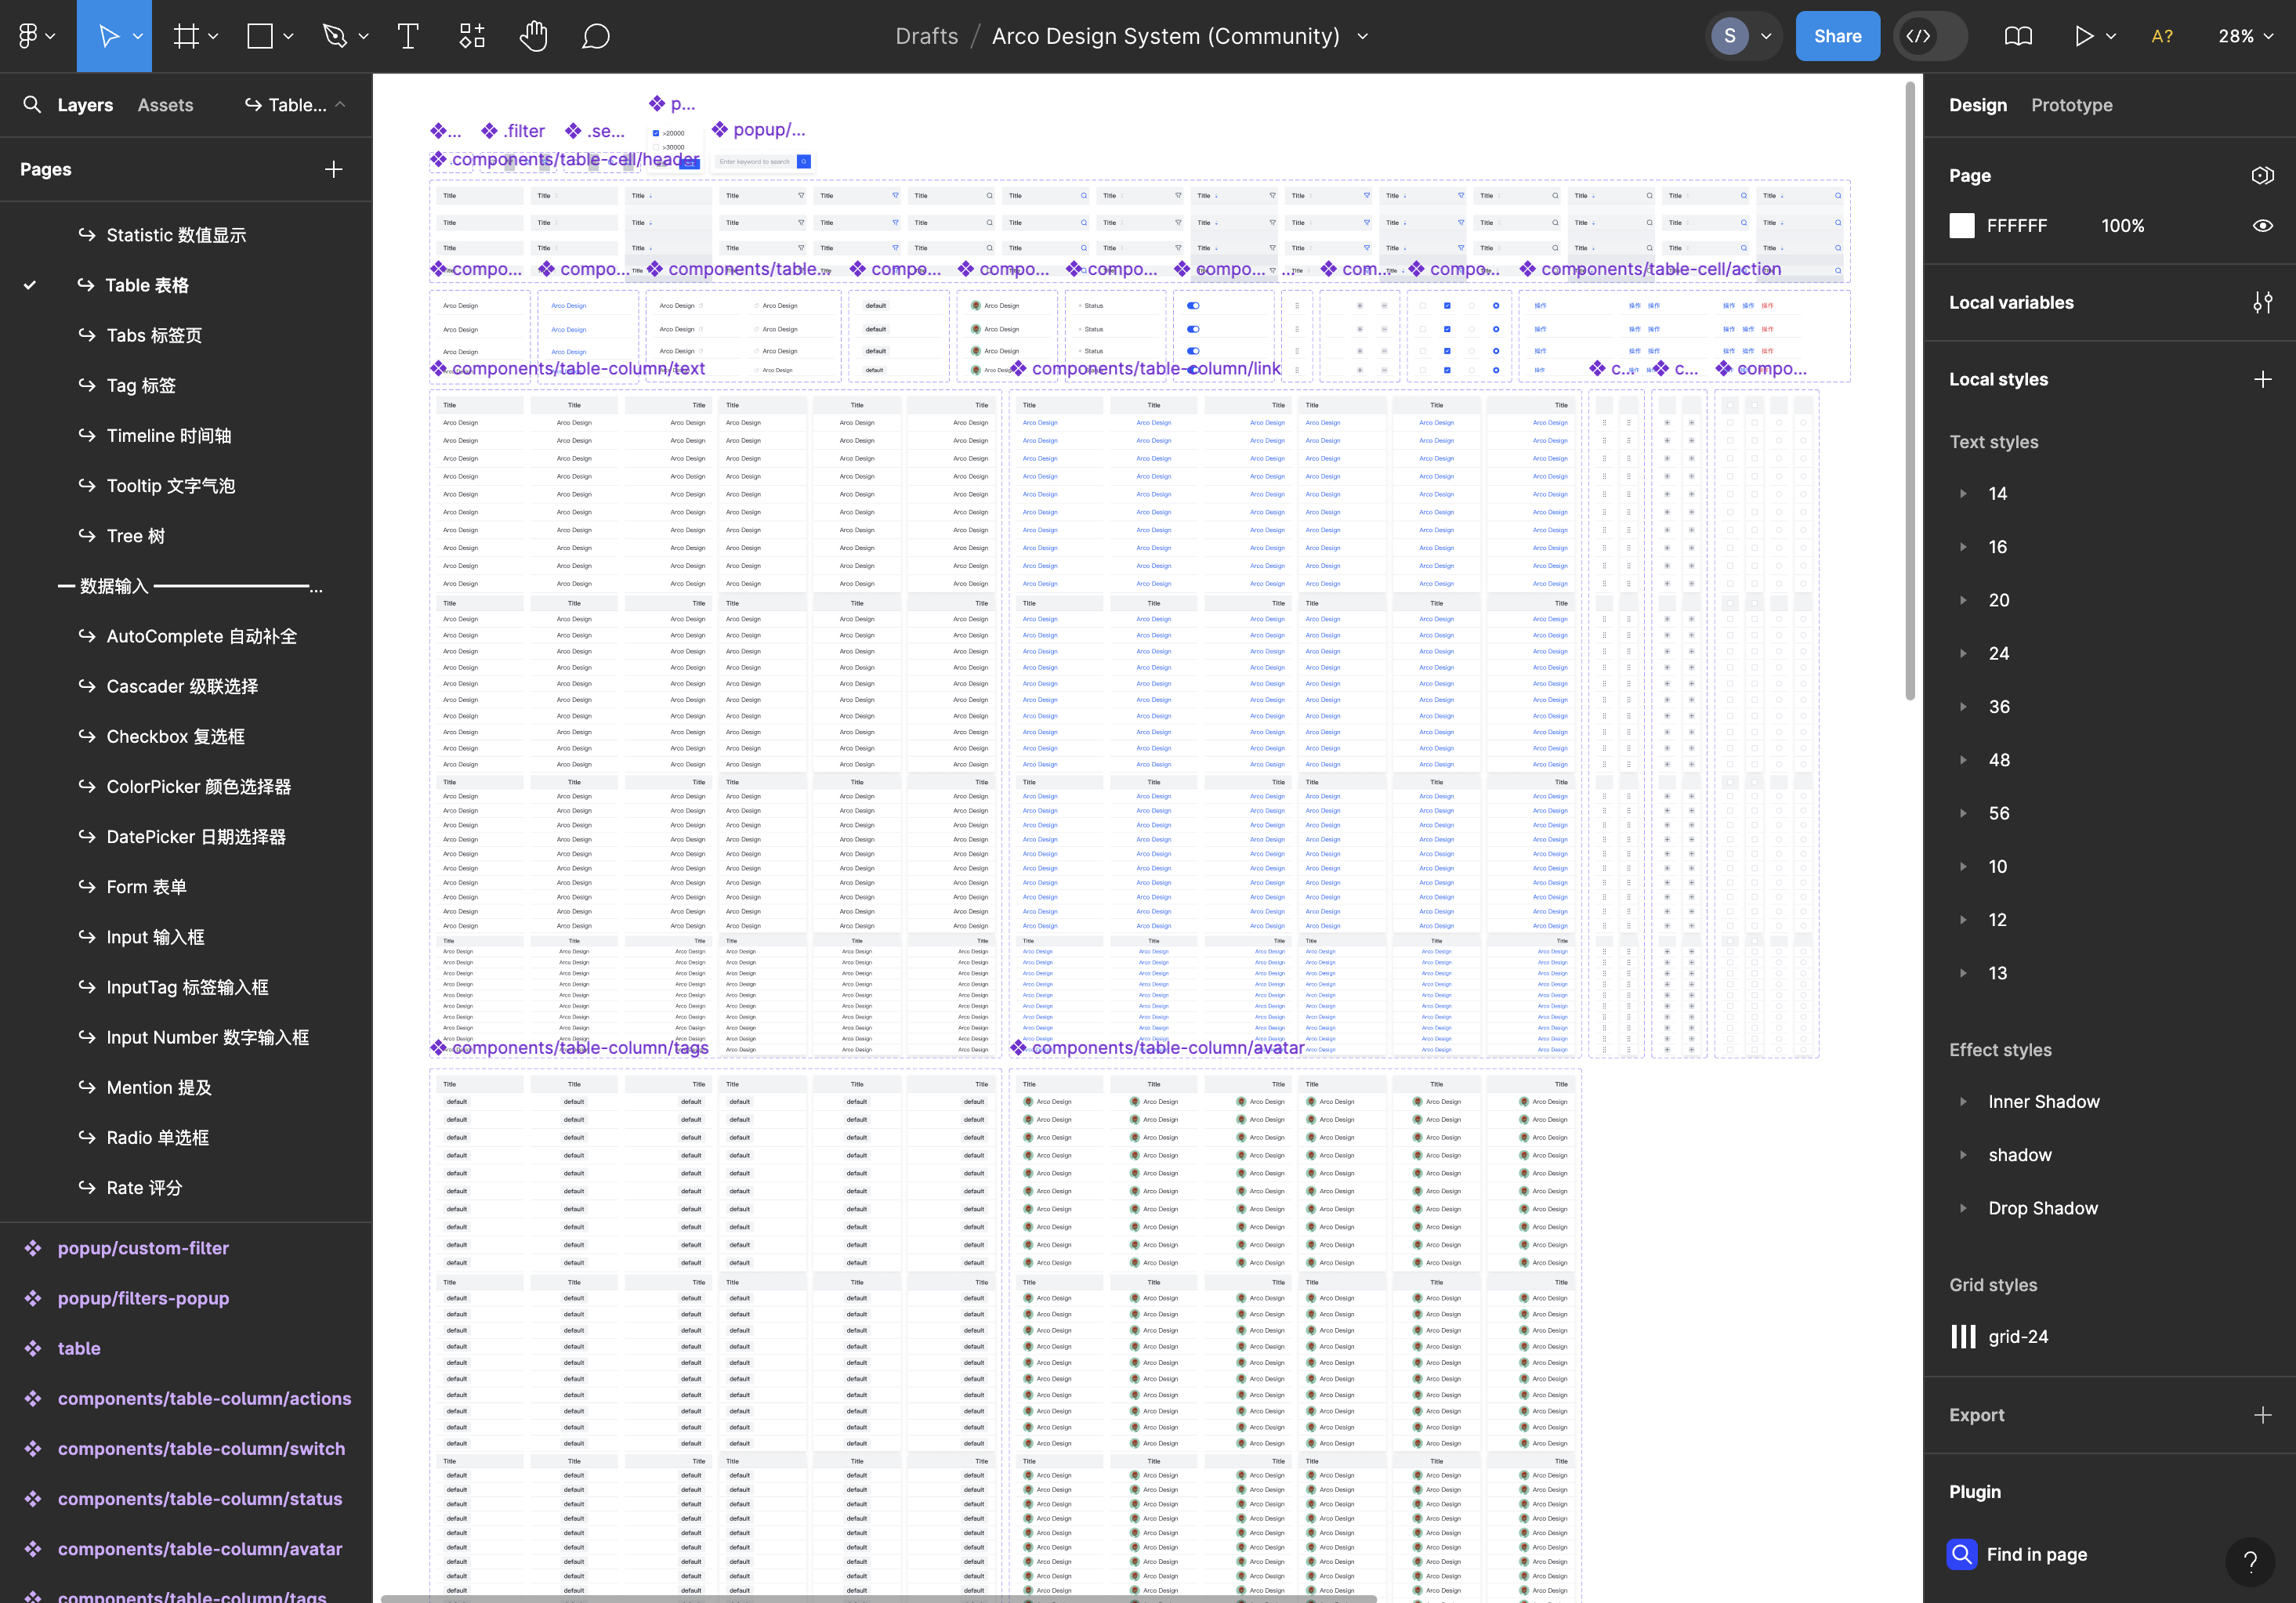Add a new local style

click(2262, 379)
